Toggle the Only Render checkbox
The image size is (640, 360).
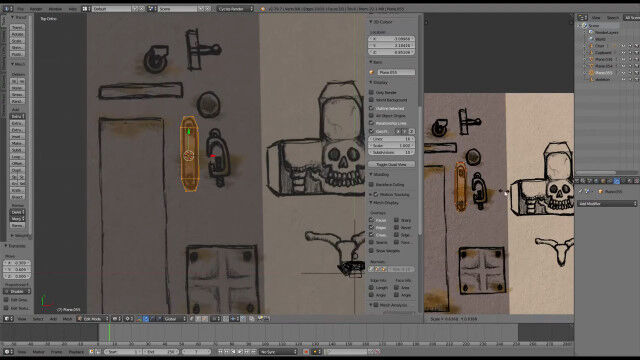[371, 93]
